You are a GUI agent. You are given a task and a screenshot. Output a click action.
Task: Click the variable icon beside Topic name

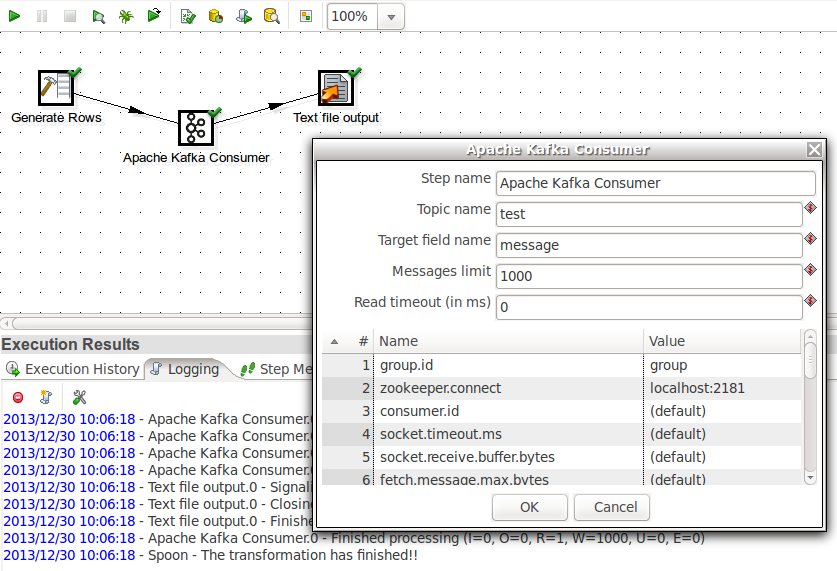pos(810,208)
